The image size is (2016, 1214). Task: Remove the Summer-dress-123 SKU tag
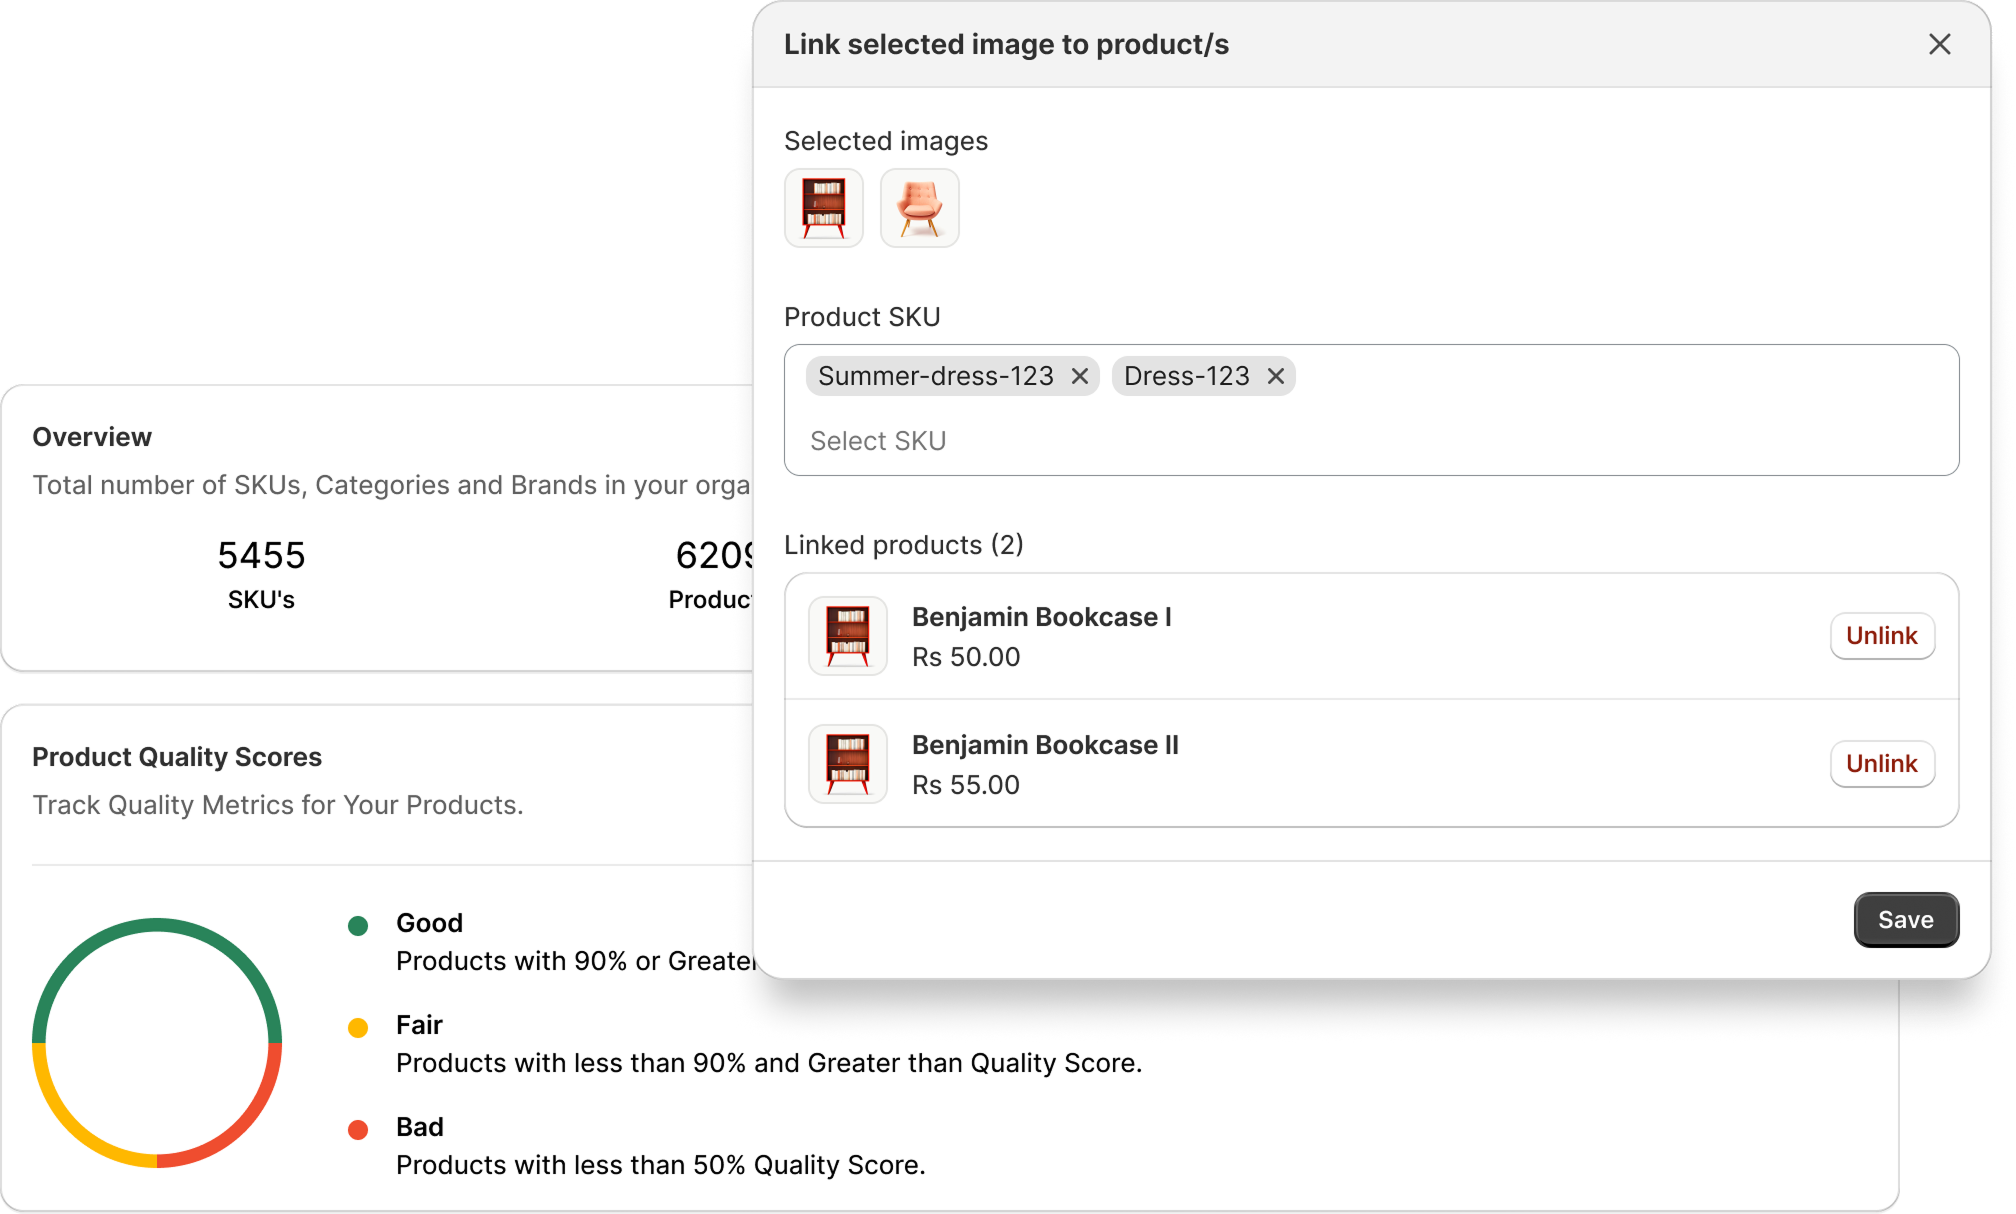point(1080,376)
